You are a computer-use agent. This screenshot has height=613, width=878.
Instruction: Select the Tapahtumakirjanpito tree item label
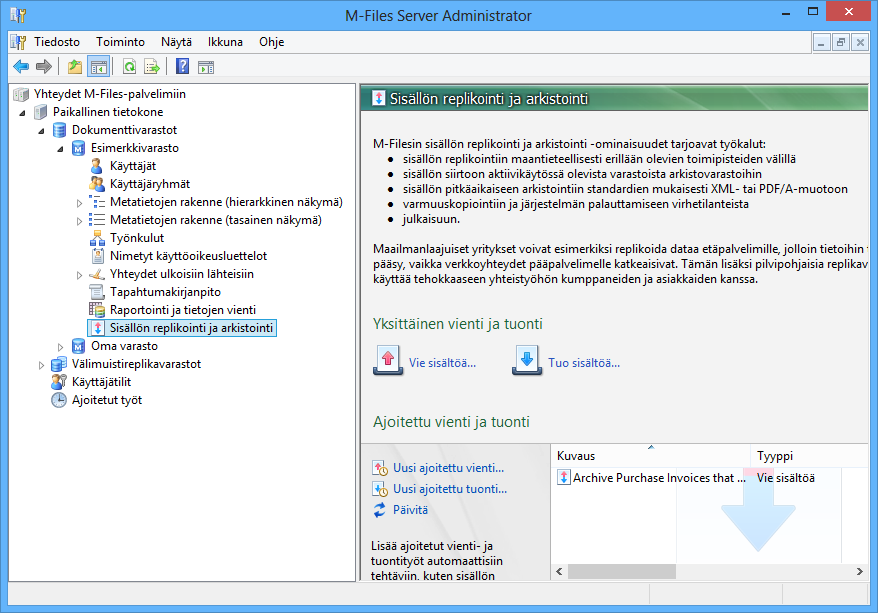click(165, 292)
